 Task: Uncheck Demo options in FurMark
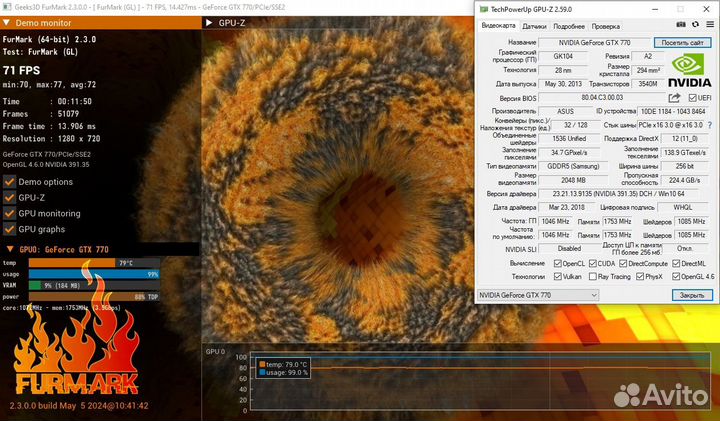[9, 182]
